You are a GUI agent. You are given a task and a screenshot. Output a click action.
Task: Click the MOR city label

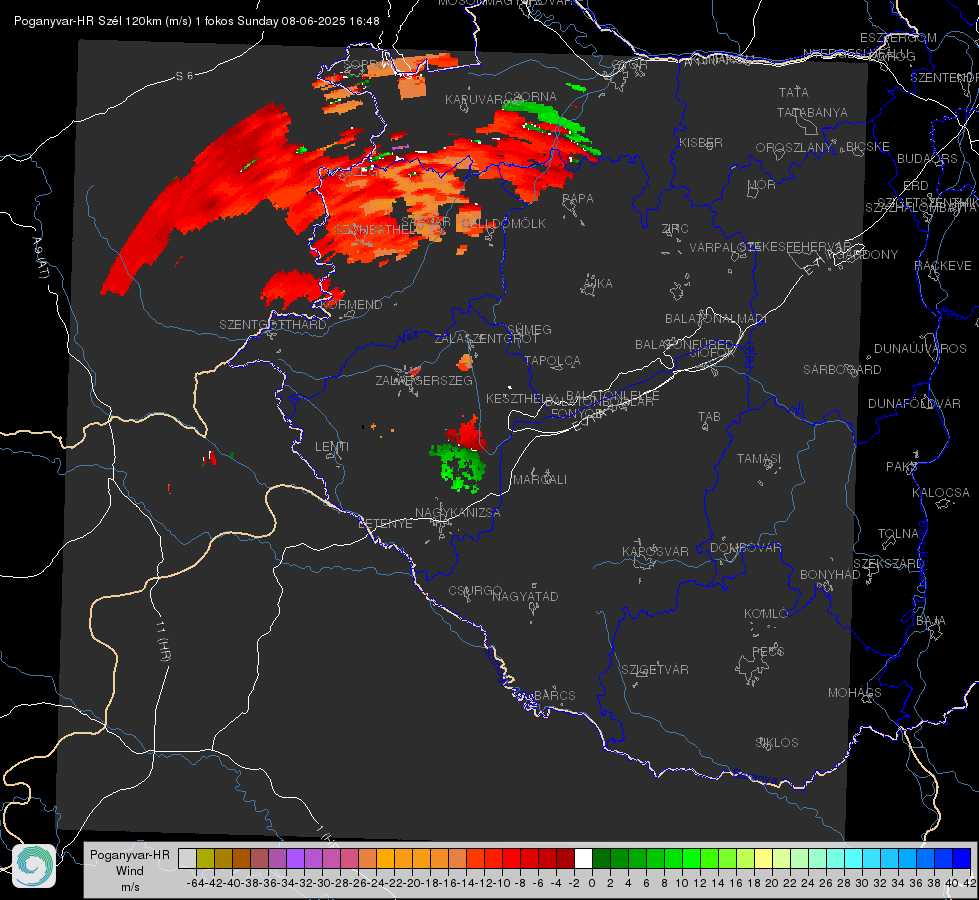click(x=761, y=185)
